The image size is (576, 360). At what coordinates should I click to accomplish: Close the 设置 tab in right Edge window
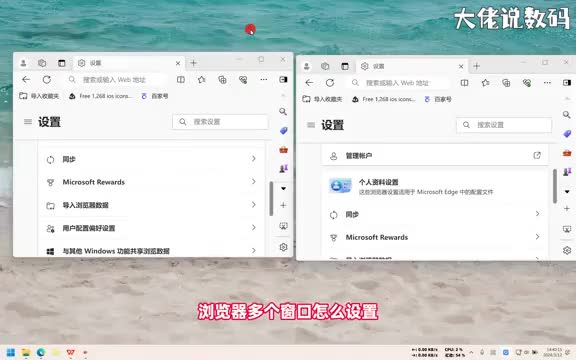point(461,66)
